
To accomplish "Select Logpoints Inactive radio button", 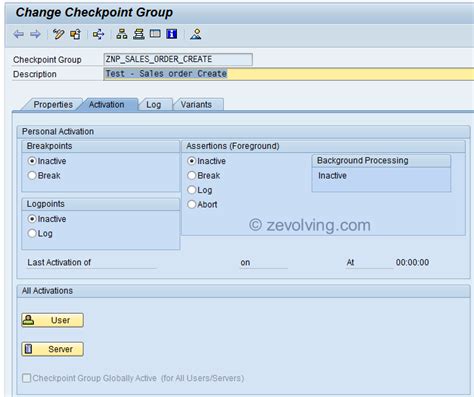I will [32, 219].
